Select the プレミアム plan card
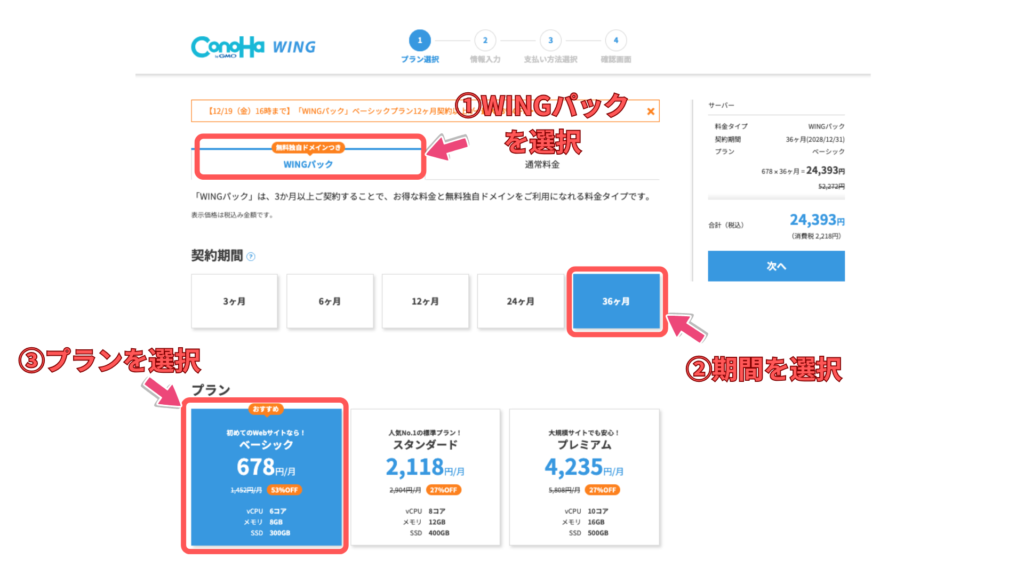This screenshot has width=1024, height=576. tap(584, 477)
